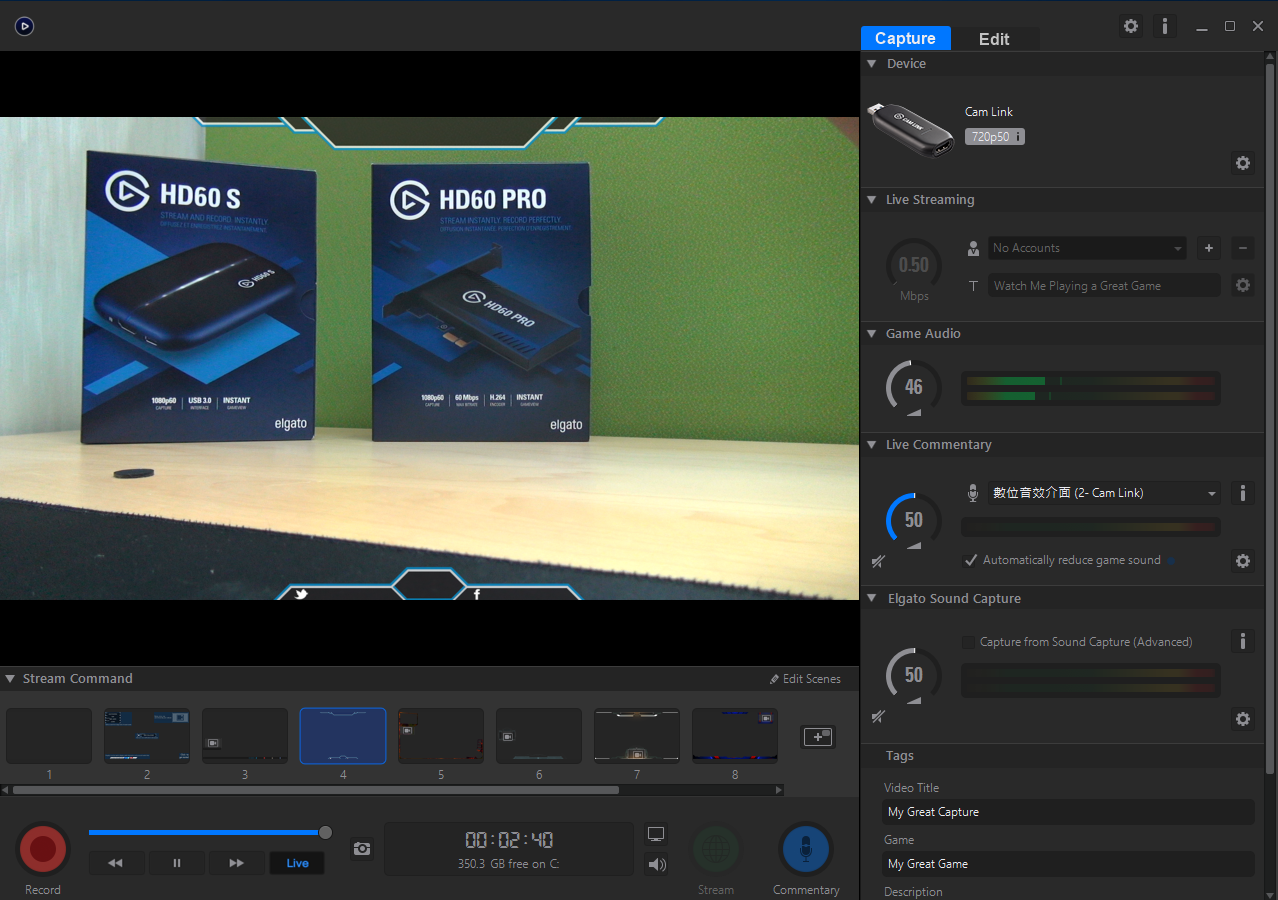Collapse the Elgato Sound Capture section
Screen dimensions: 1278x900
click(x=872, y=599)
